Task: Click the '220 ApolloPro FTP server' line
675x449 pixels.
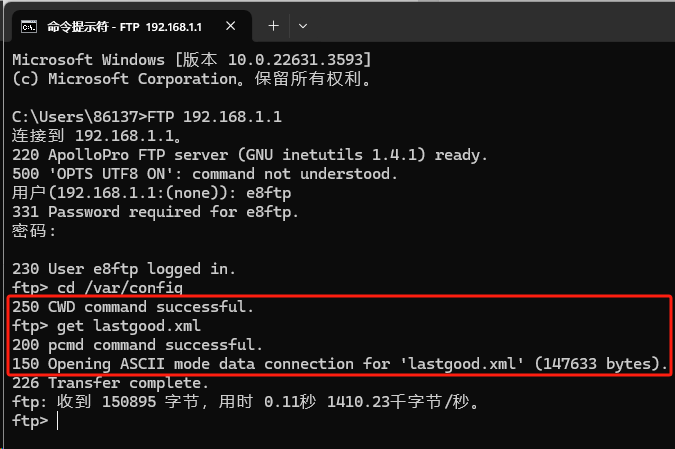Action: point(250,155)
